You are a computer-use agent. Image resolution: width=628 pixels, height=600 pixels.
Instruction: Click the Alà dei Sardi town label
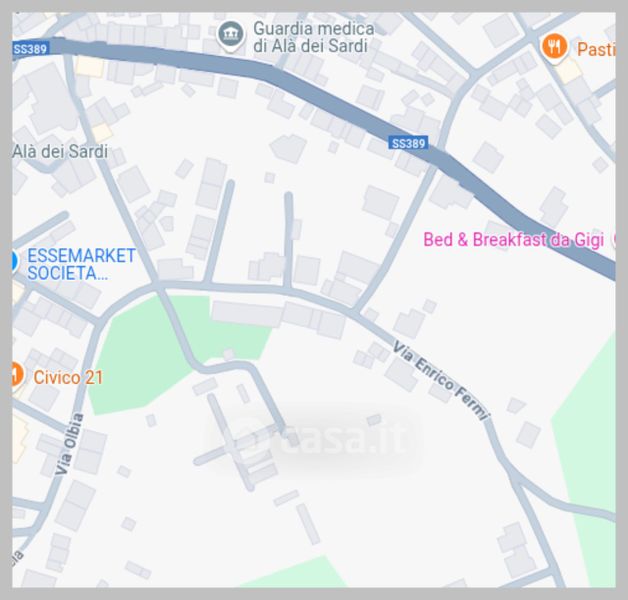pos(60,152)
